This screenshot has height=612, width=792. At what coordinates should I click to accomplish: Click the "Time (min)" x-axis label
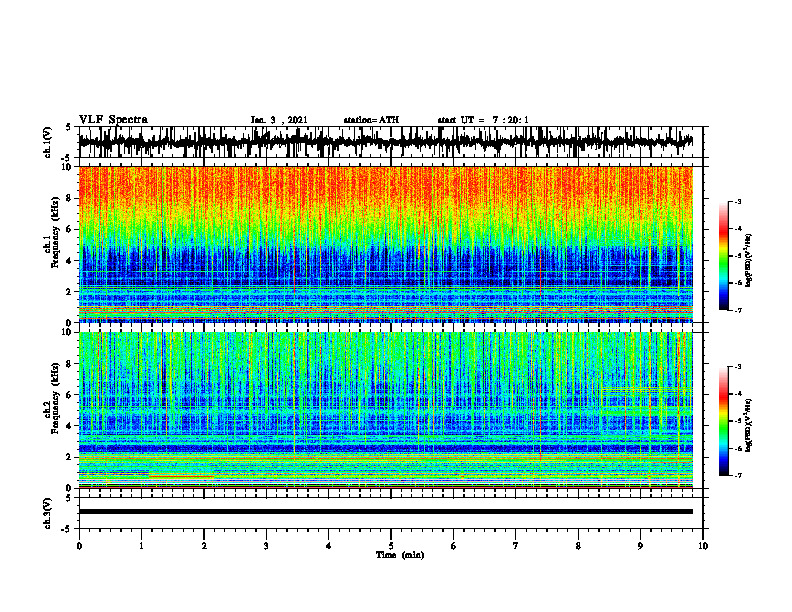pos(400,555)
